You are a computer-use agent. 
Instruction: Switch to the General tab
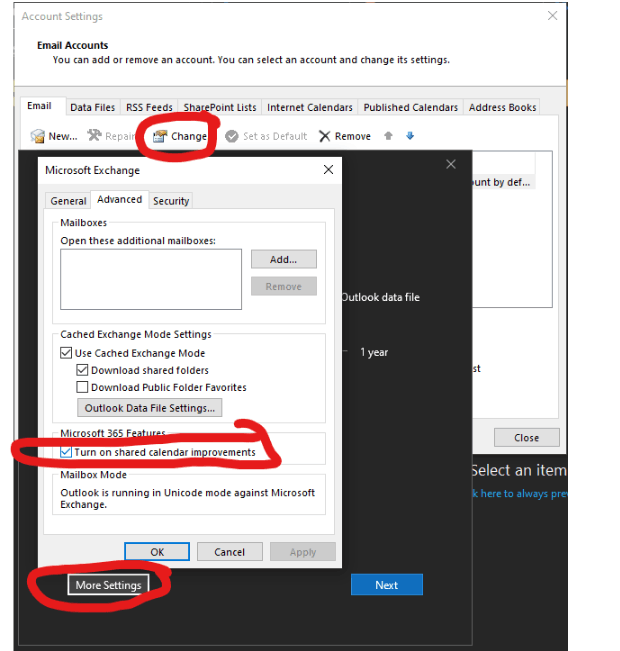click(x=68, y=201)
